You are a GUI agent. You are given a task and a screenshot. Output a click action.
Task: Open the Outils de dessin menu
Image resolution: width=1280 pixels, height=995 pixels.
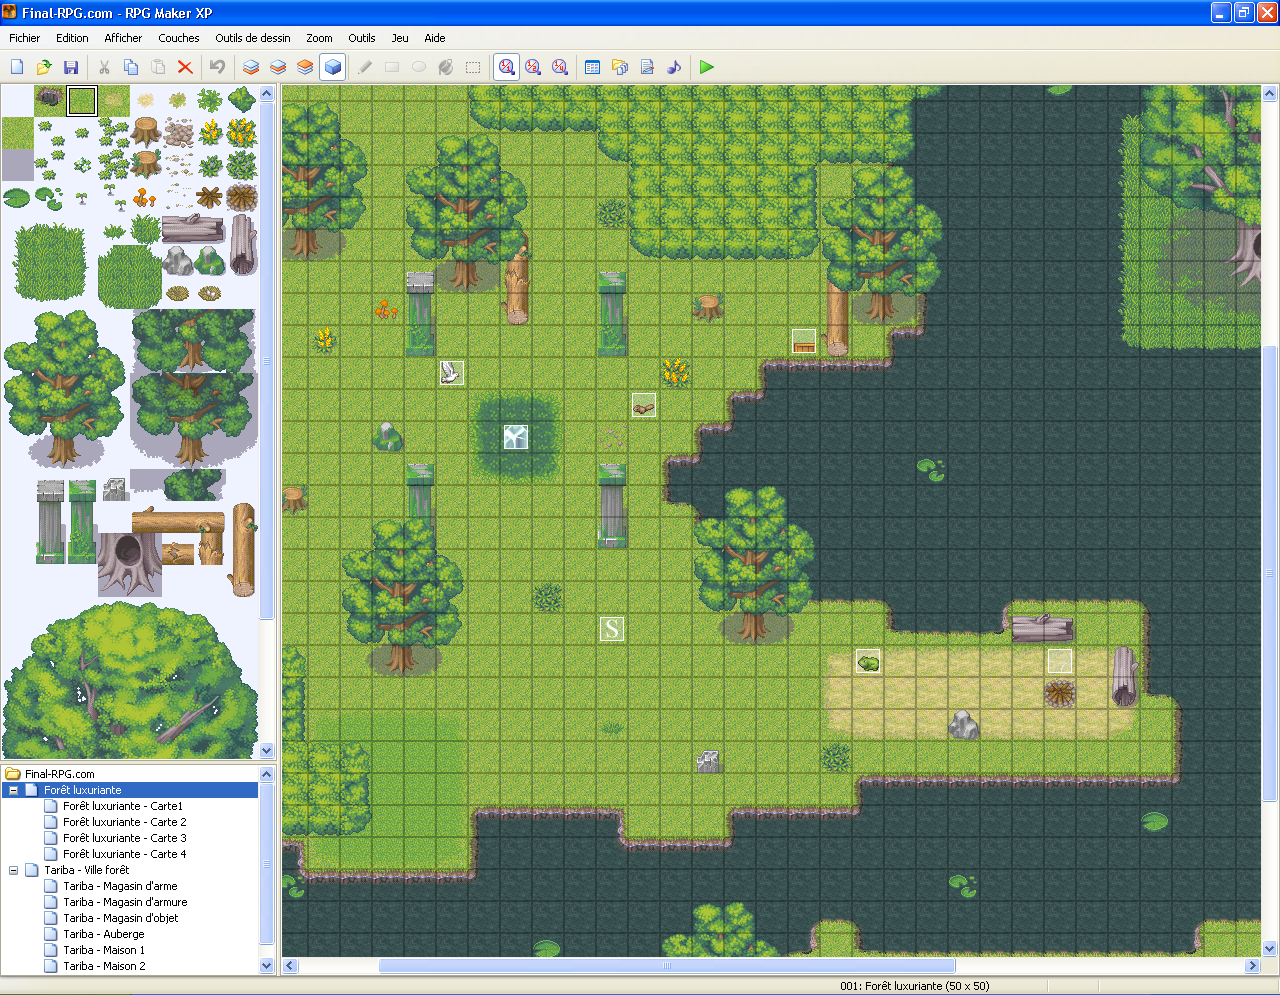click(253, 38)
